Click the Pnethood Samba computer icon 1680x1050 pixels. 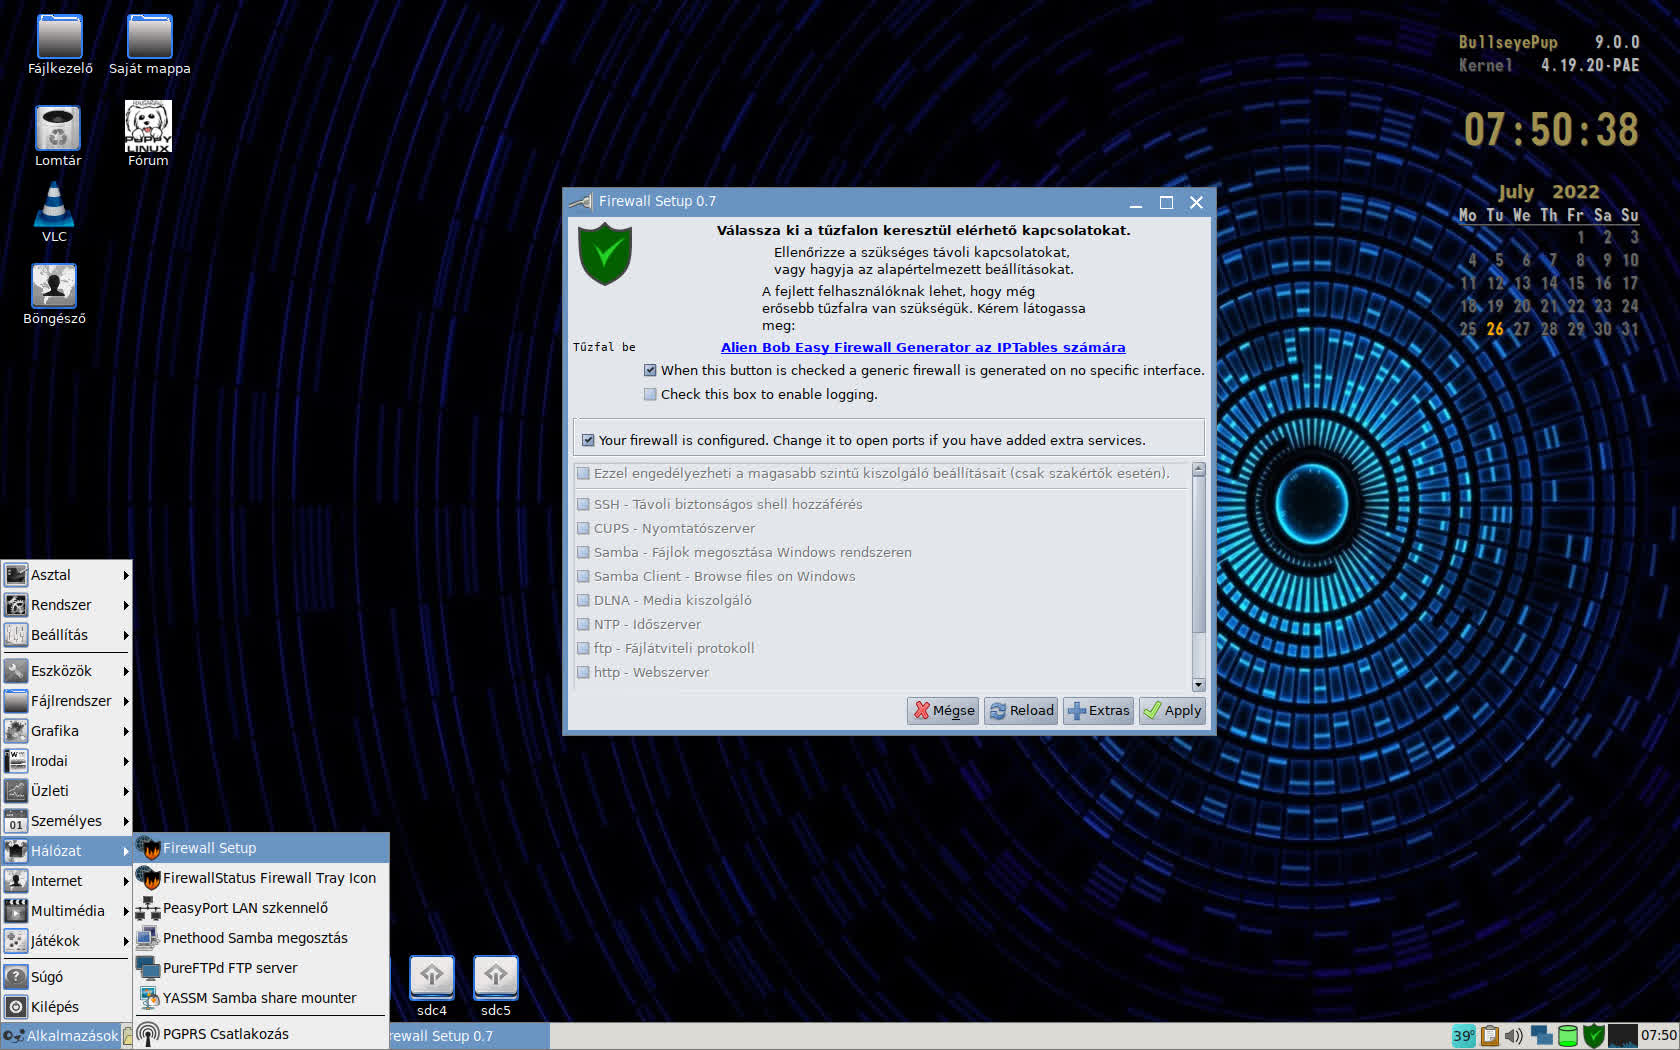[148, 938]
